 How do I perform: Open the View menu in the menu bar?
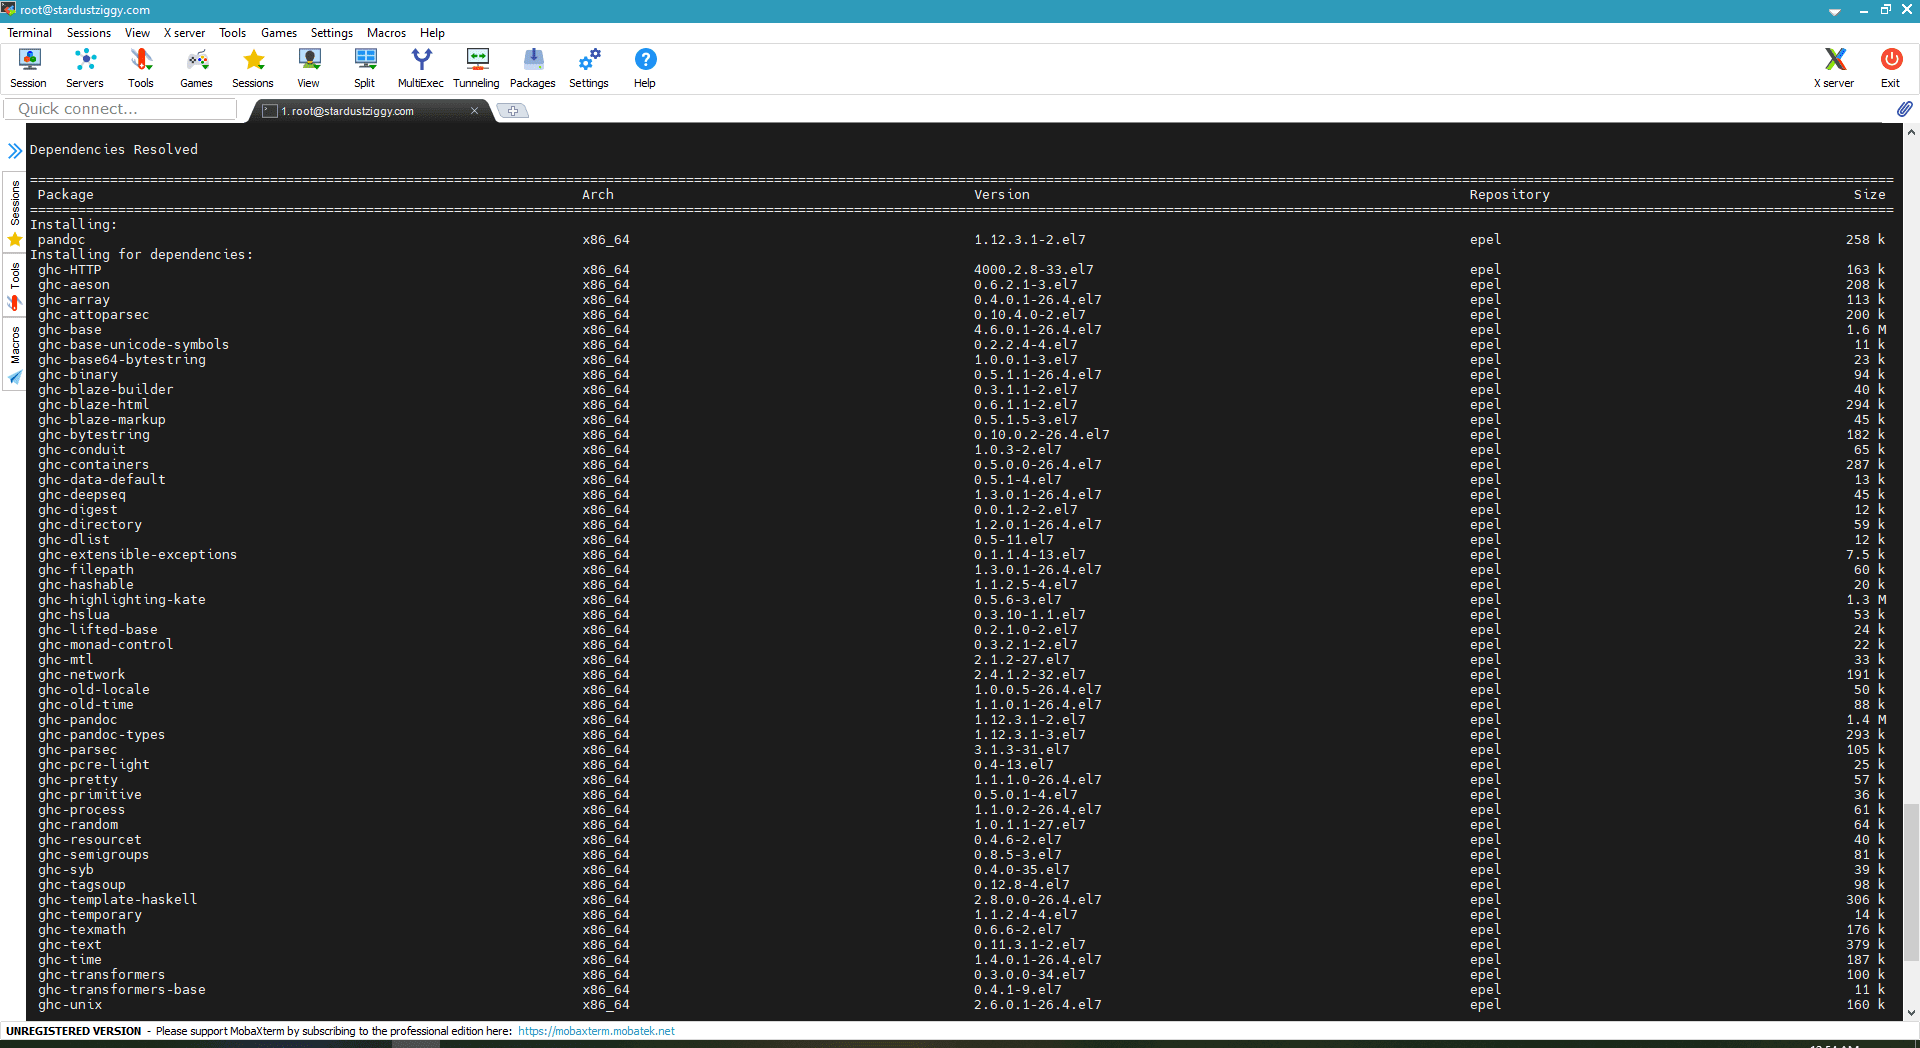point(137,33)
